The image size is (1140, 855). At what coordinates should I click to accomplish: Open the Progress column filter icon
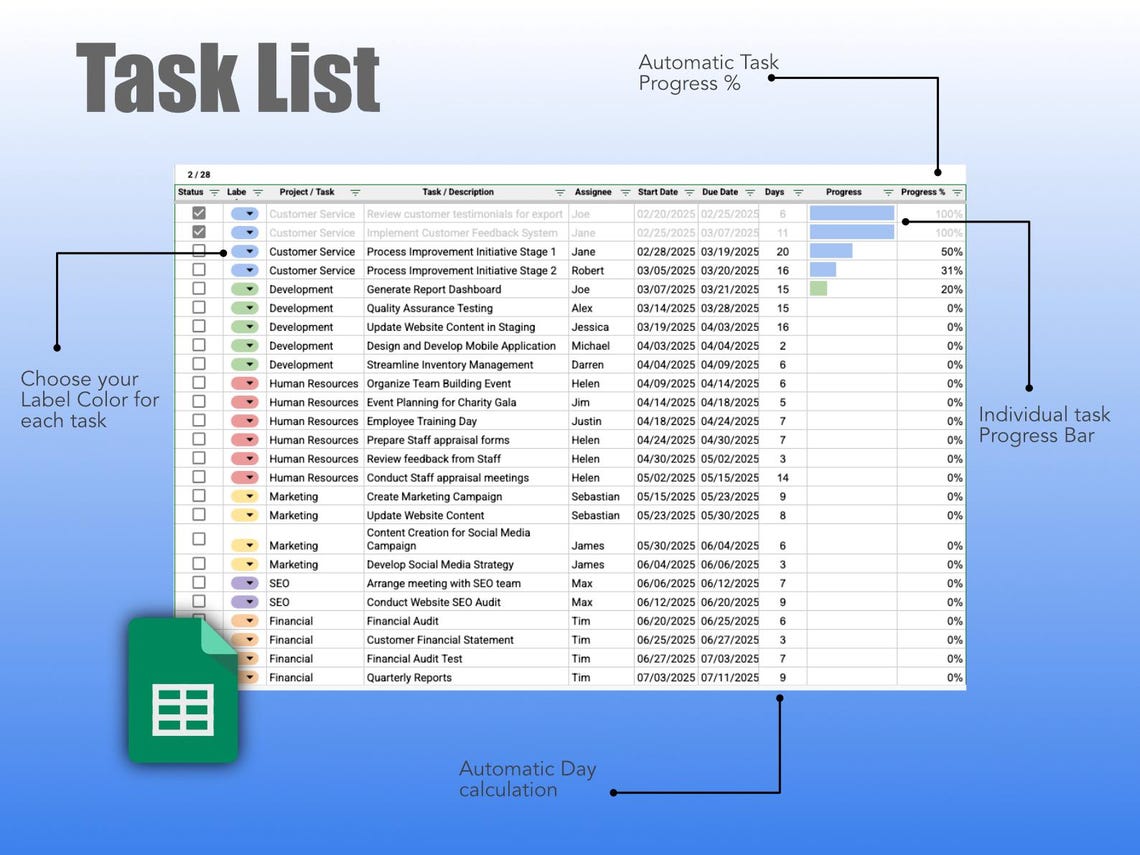click(x=889, y=192)
